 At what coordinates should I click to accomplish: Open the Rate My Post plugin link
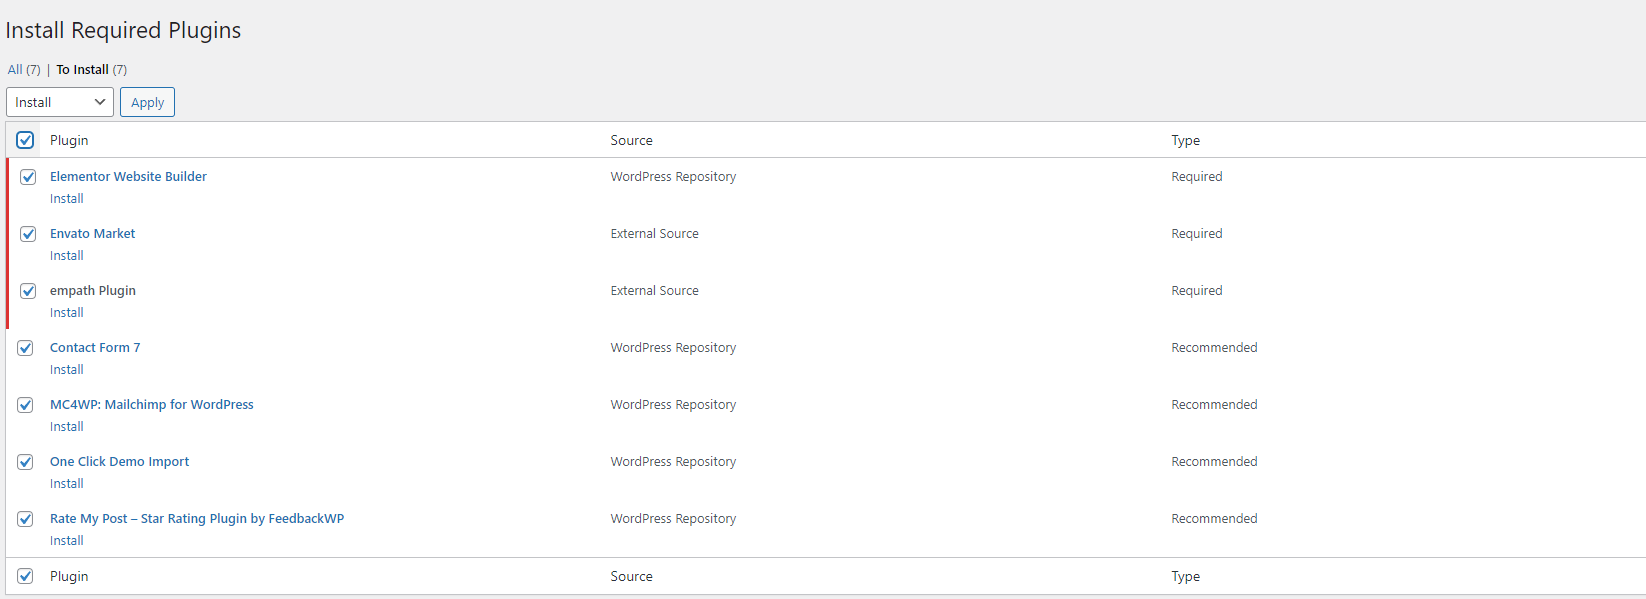point(197,519)
